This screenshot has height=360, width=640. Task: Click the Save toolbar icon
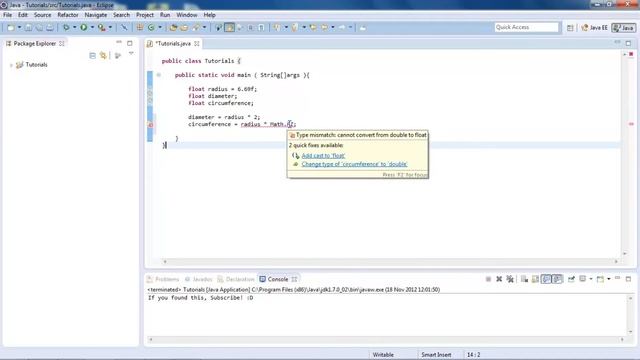28,28
